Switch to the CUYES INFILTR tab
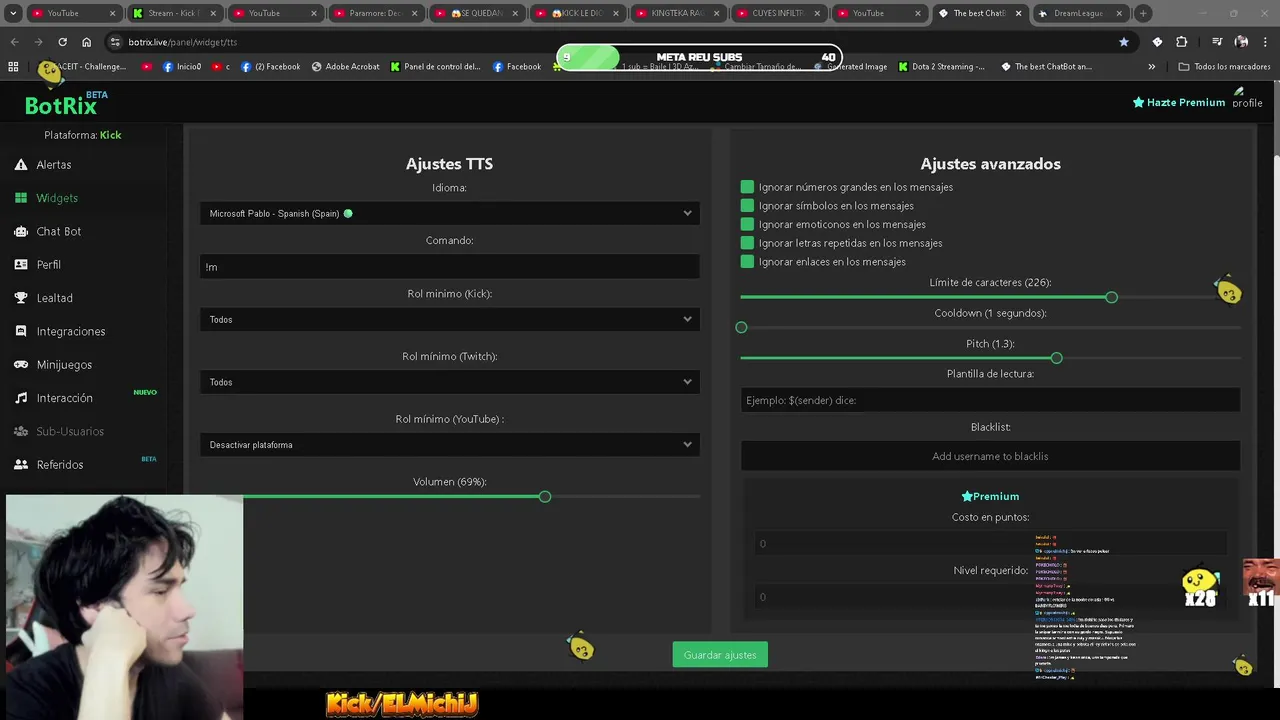This screenshot has height=720, width=1280. pos(778,13)
